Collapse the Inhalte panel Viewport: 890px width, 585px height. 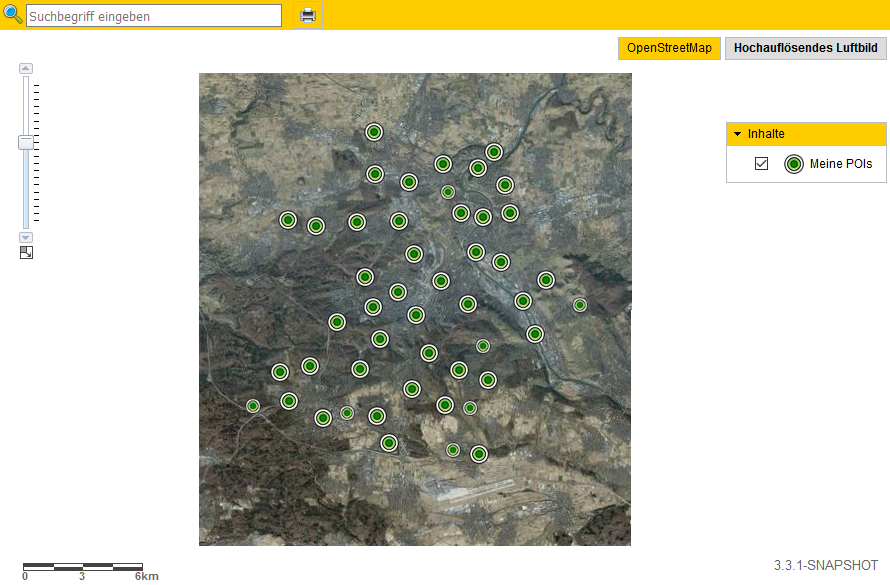point(737,134)
